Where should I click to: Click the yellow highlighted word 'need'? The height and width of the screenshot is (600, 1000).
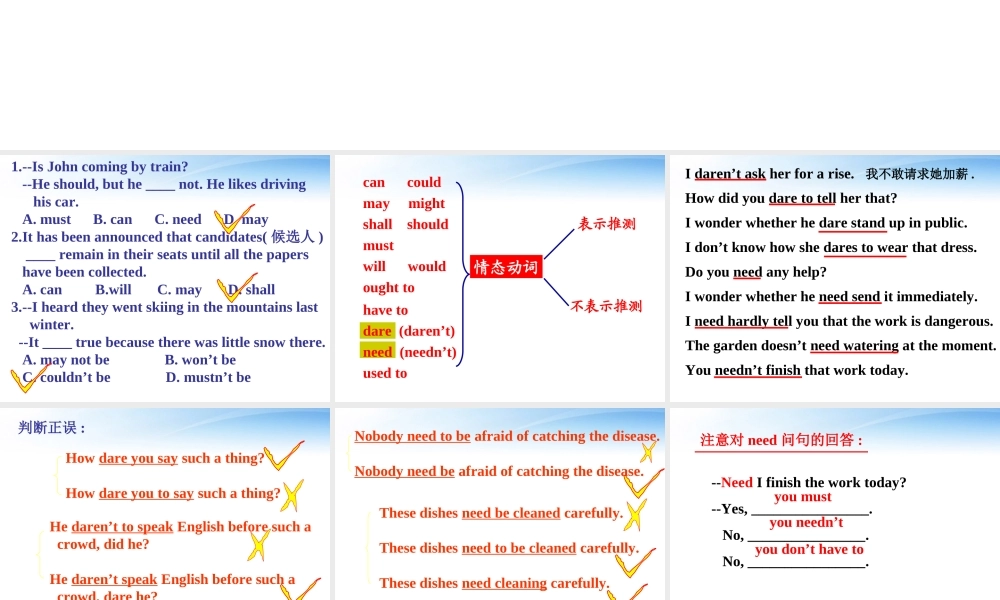(377, 352)
